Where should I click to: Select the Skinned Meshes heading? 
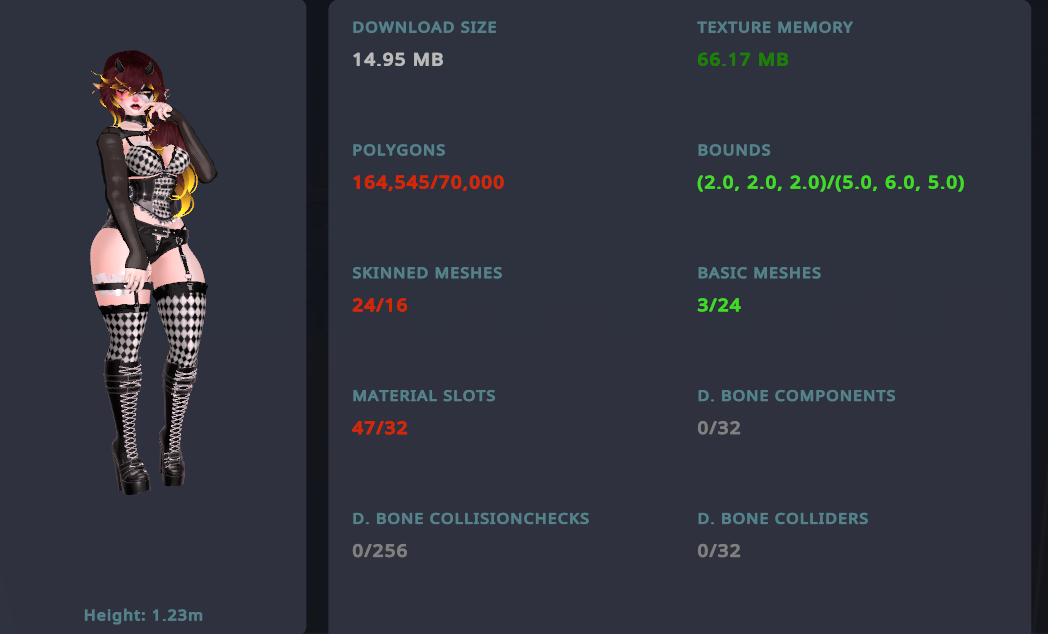click(427, 273)
